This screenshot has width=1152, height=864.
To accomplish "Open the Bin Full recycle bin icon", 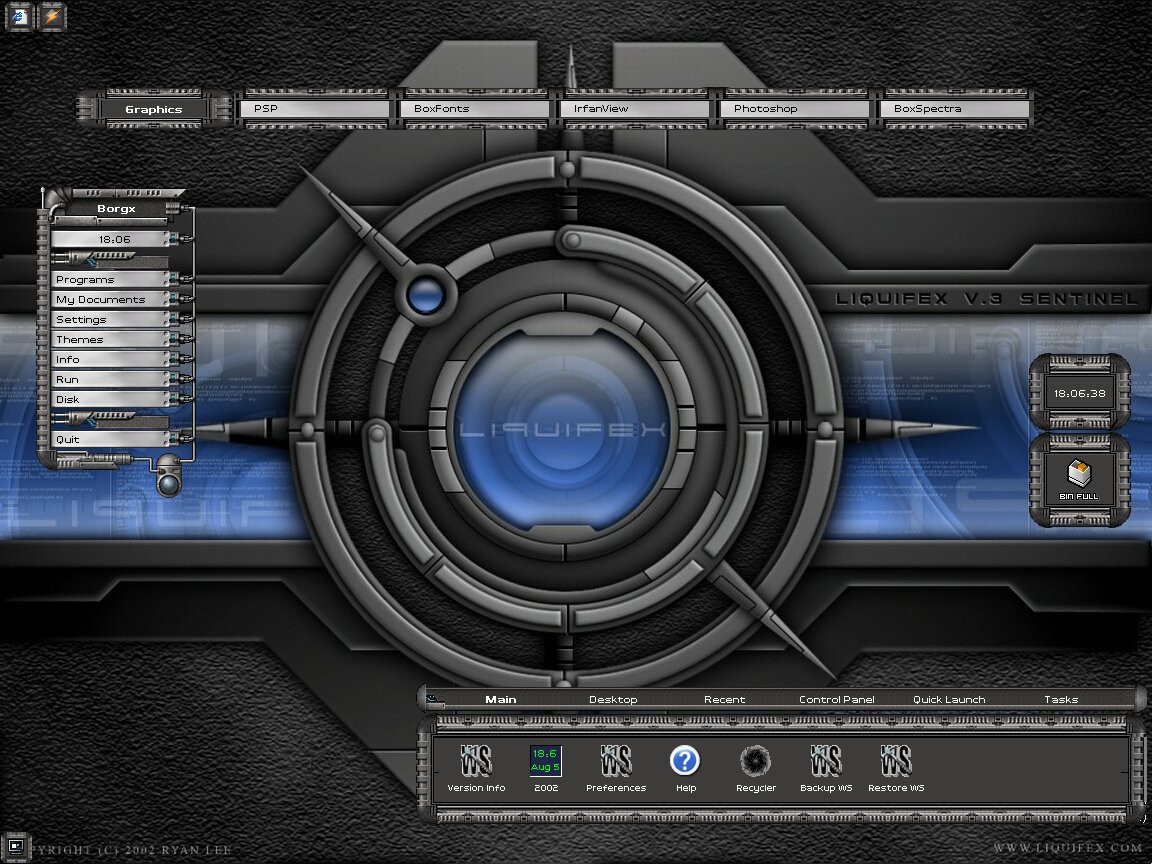I will [x=1079, y=479].
